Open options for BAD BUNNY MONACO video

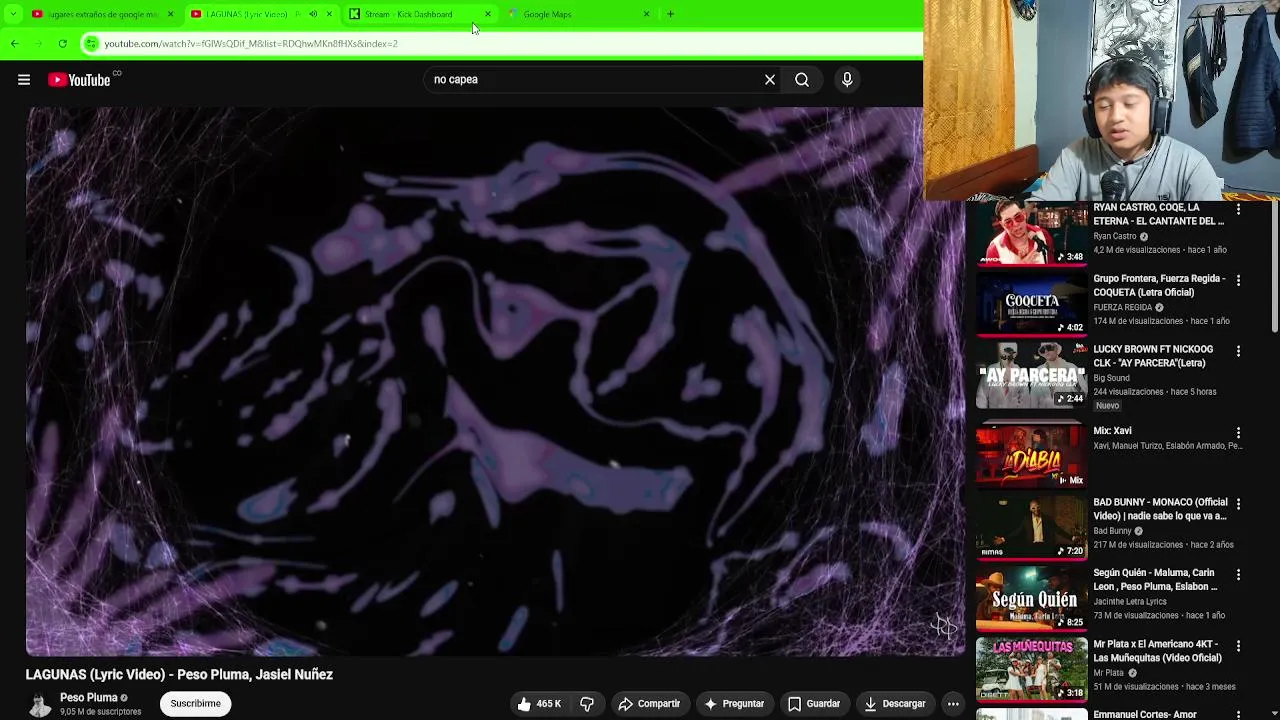[x=1238, y=504]
